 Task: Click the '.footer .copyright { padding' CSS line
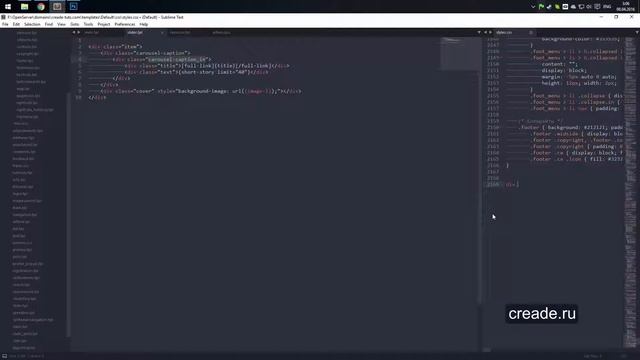578,146
